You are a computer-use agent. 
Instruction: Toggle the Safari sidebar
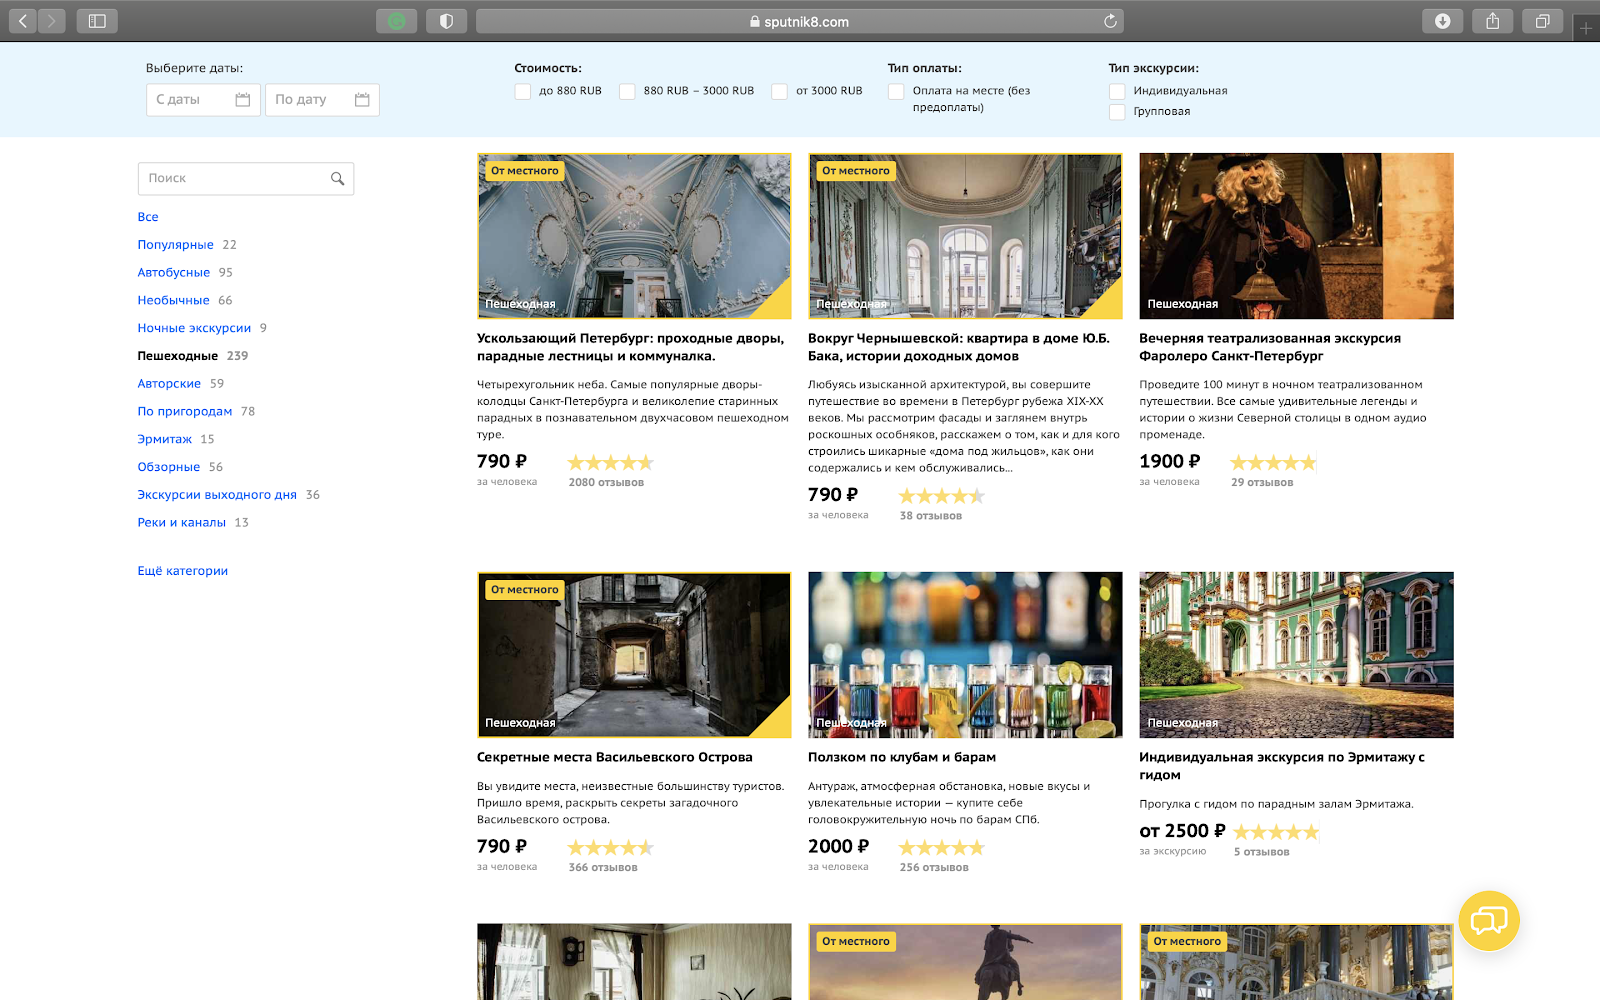[x=97, y=20]
